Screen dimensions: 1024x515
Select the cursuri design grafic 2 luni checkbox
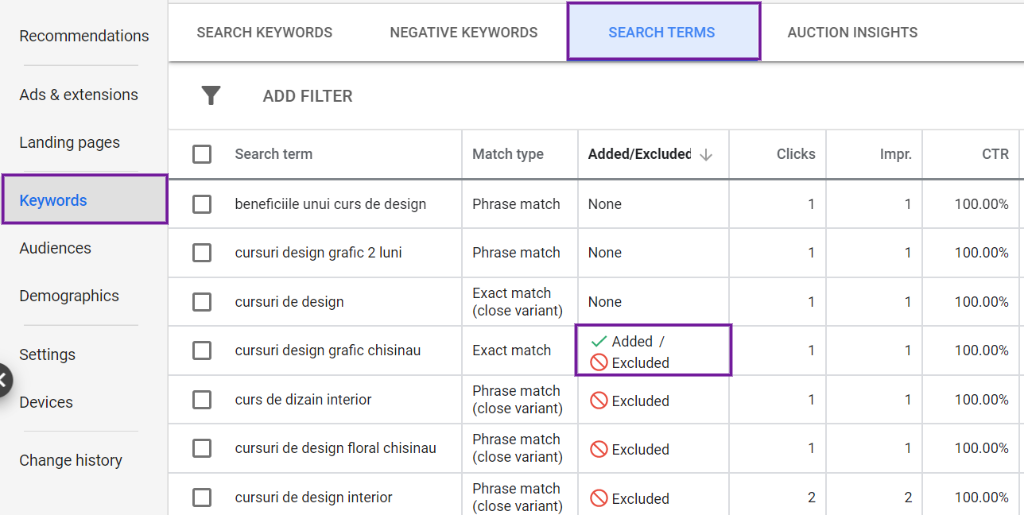(202, 253)
